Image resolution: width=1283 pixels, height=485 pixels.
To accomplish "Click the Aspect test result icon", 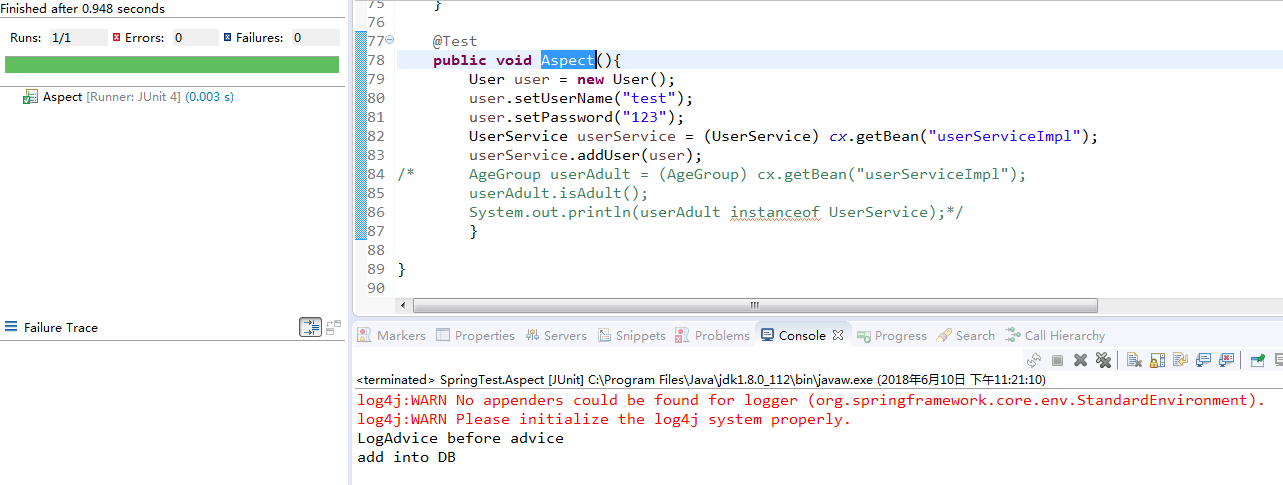I will click(x=31, y=97).
